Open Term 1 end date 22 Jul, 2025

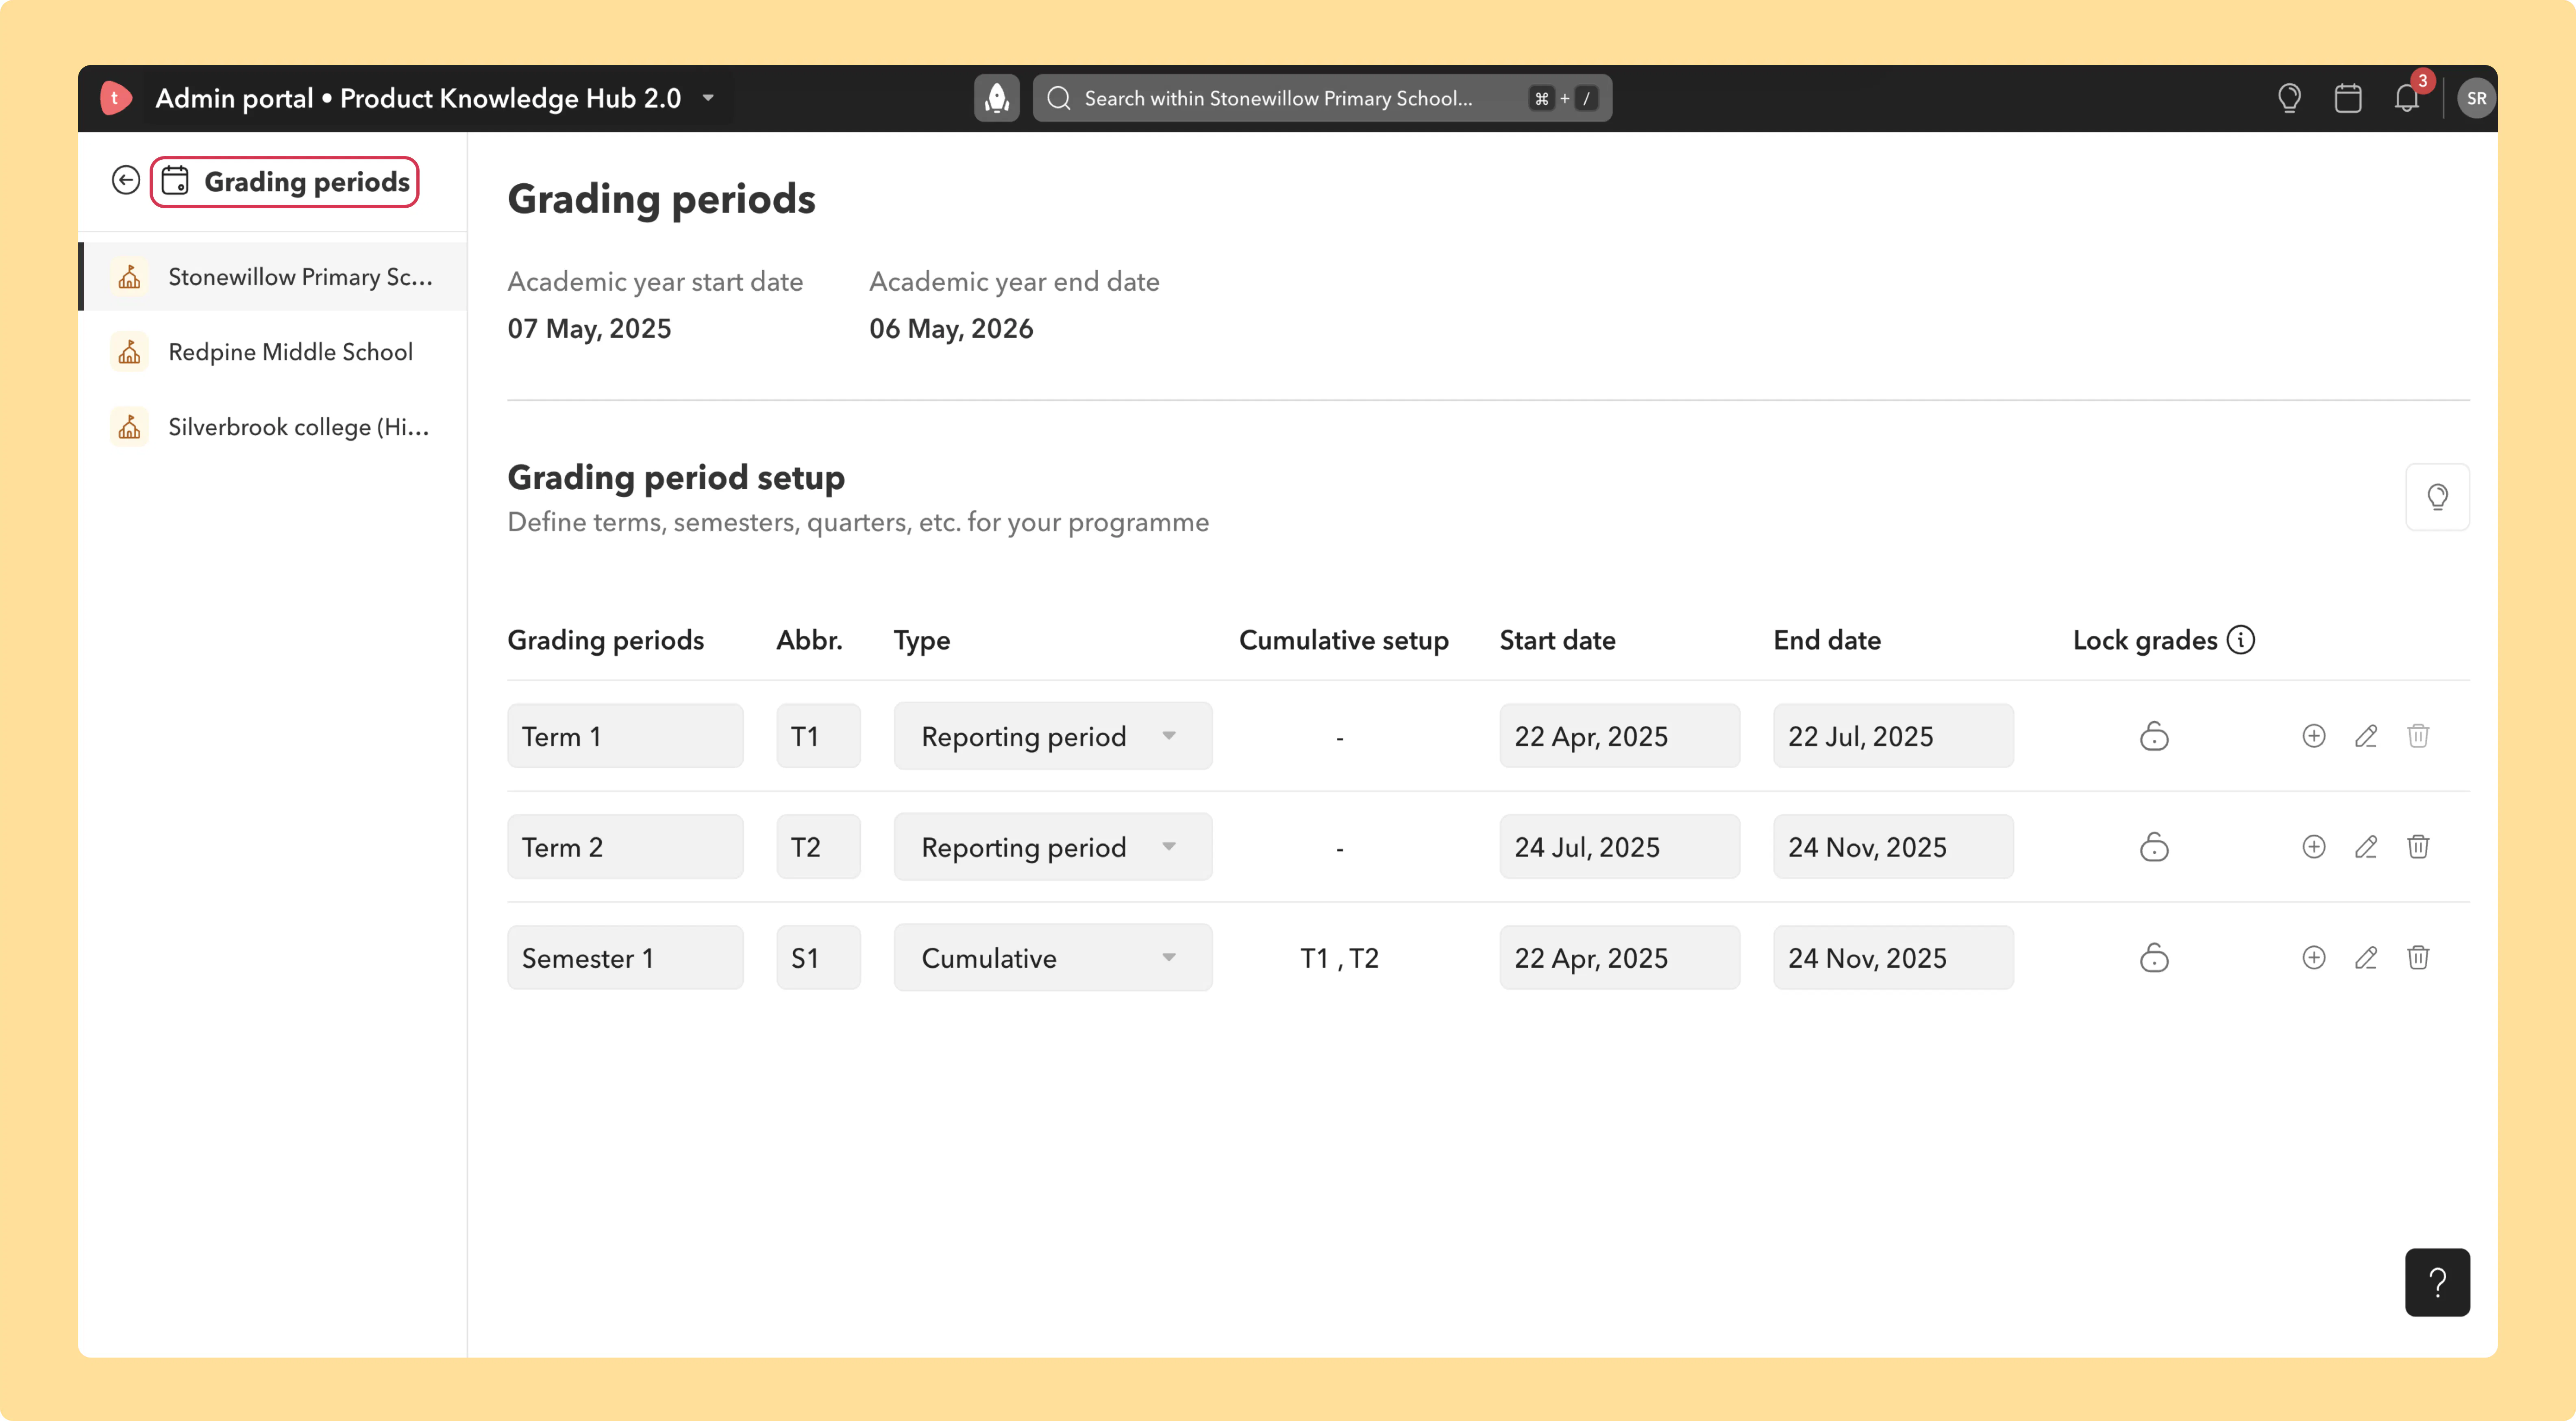[x=1893, y=736]
